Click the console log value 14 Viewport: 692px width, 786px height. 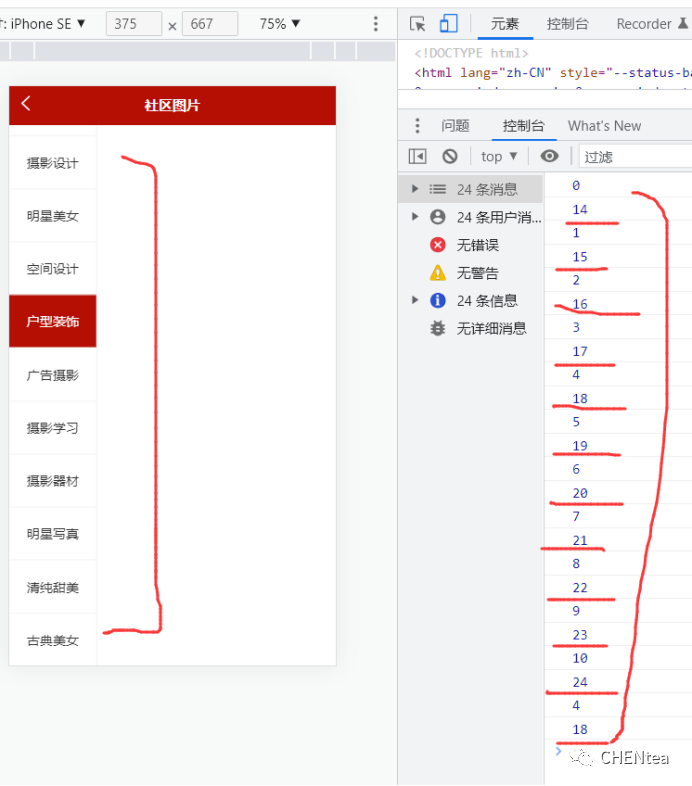[x=580, y=210]
